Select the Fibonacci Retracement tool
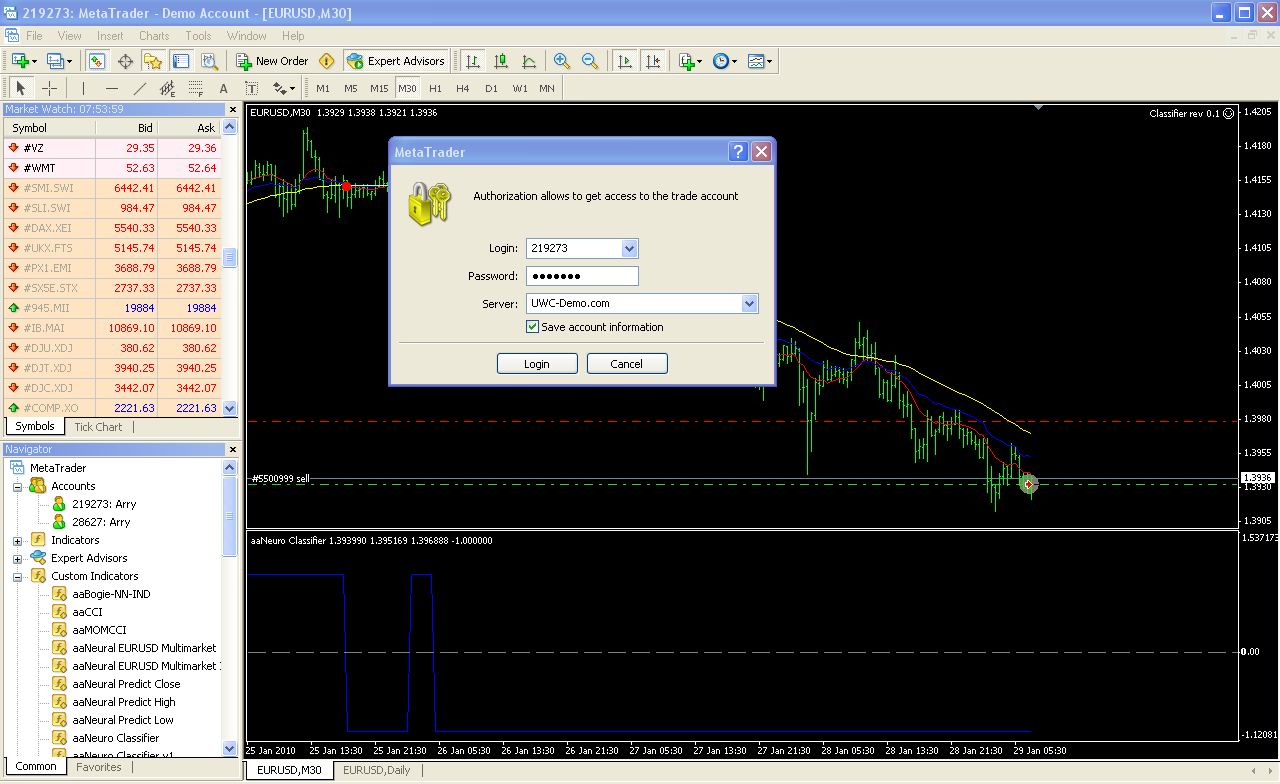1280x784 pixels. point(196,88)
